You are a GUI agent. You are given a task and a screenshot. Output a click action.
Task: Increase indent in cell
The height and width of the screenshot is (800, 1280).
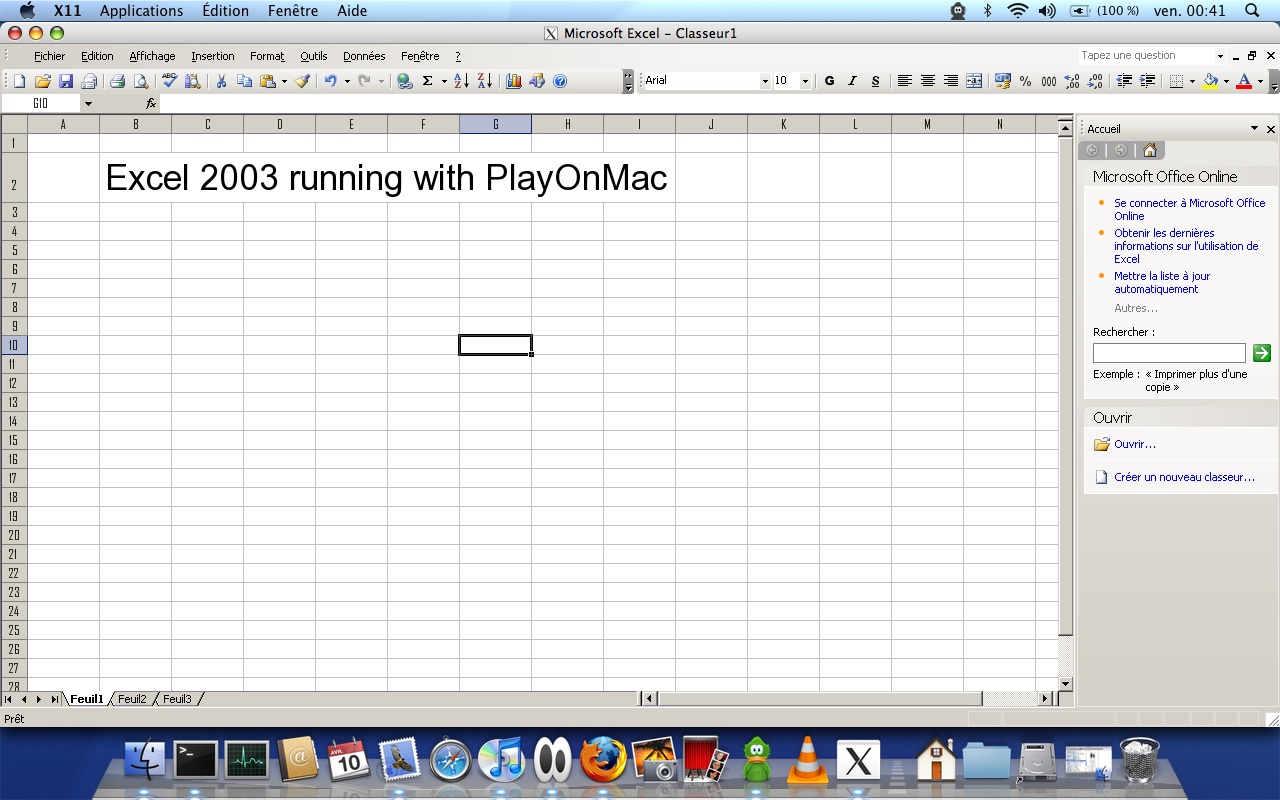pos(1147,81)
